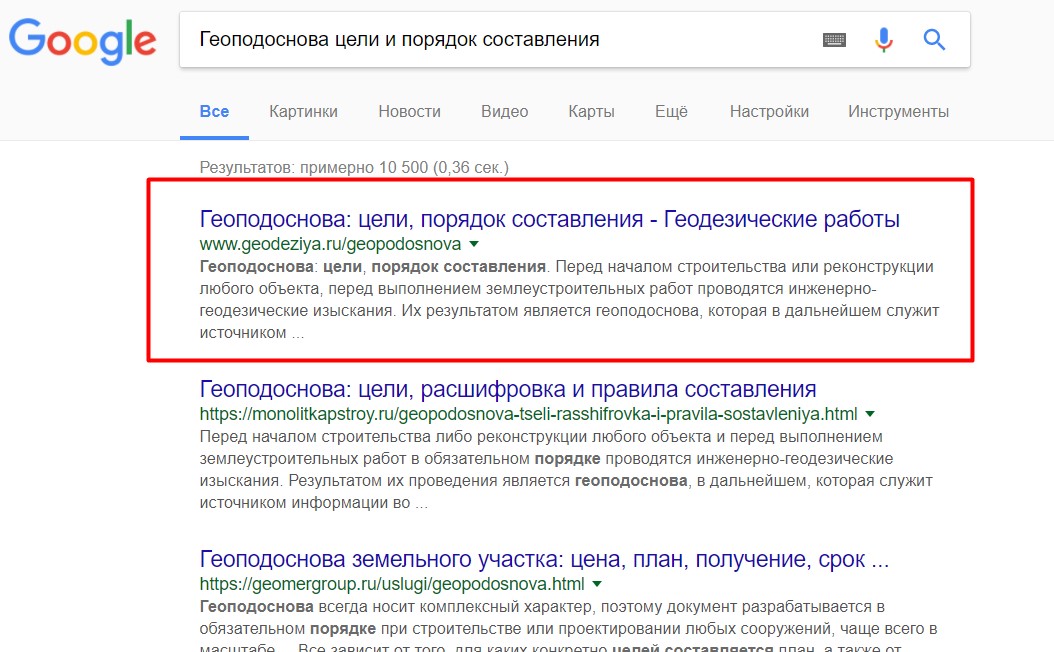
Task: Open result Геоподоснова земельного участка: цена, план
Action: [544, 559]
